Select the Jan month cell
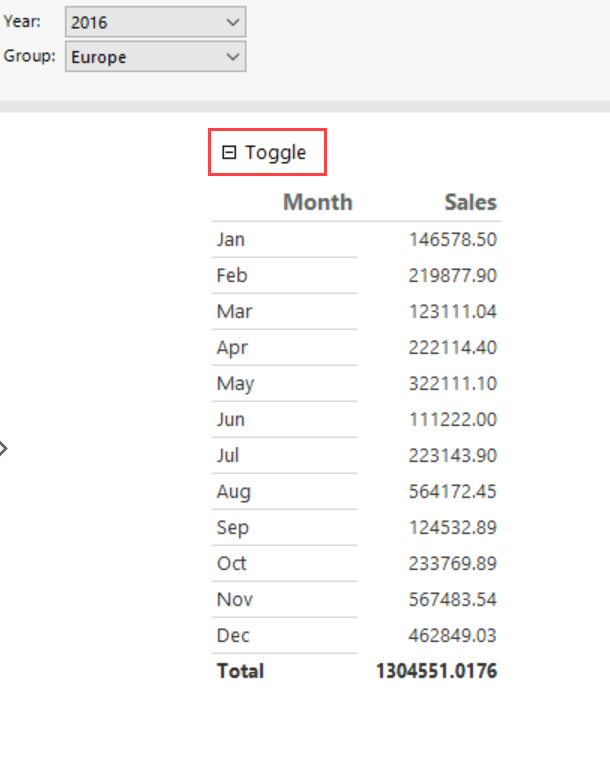 tap(231, 240)
